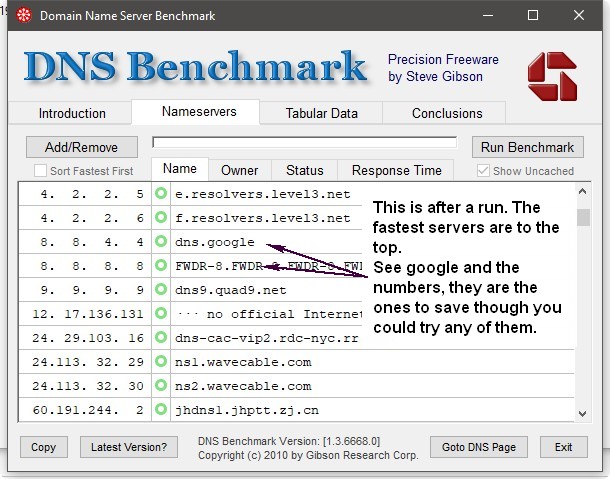
Task: Start the test with Run Benchmark
Action: pyautogui.click(x=528, y=147)
